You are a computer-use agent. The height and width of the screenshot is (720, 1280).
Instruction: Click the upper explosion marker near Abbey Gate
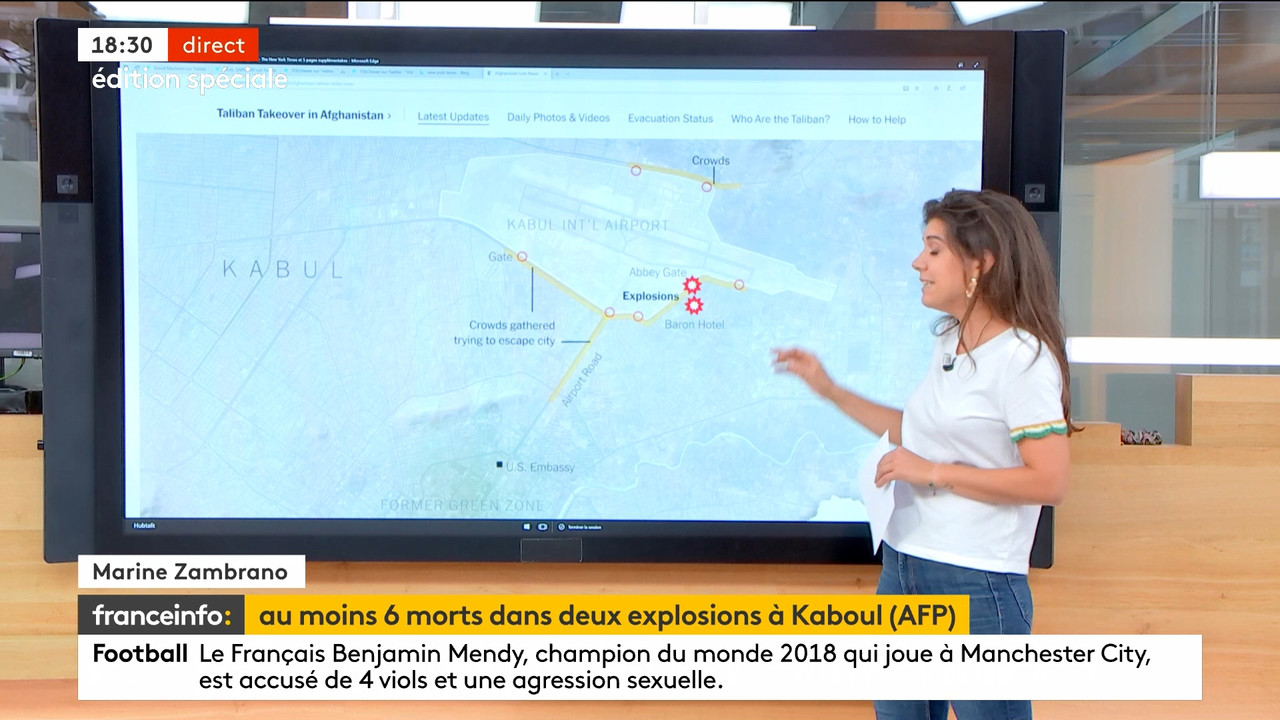(x=691, y=286)
